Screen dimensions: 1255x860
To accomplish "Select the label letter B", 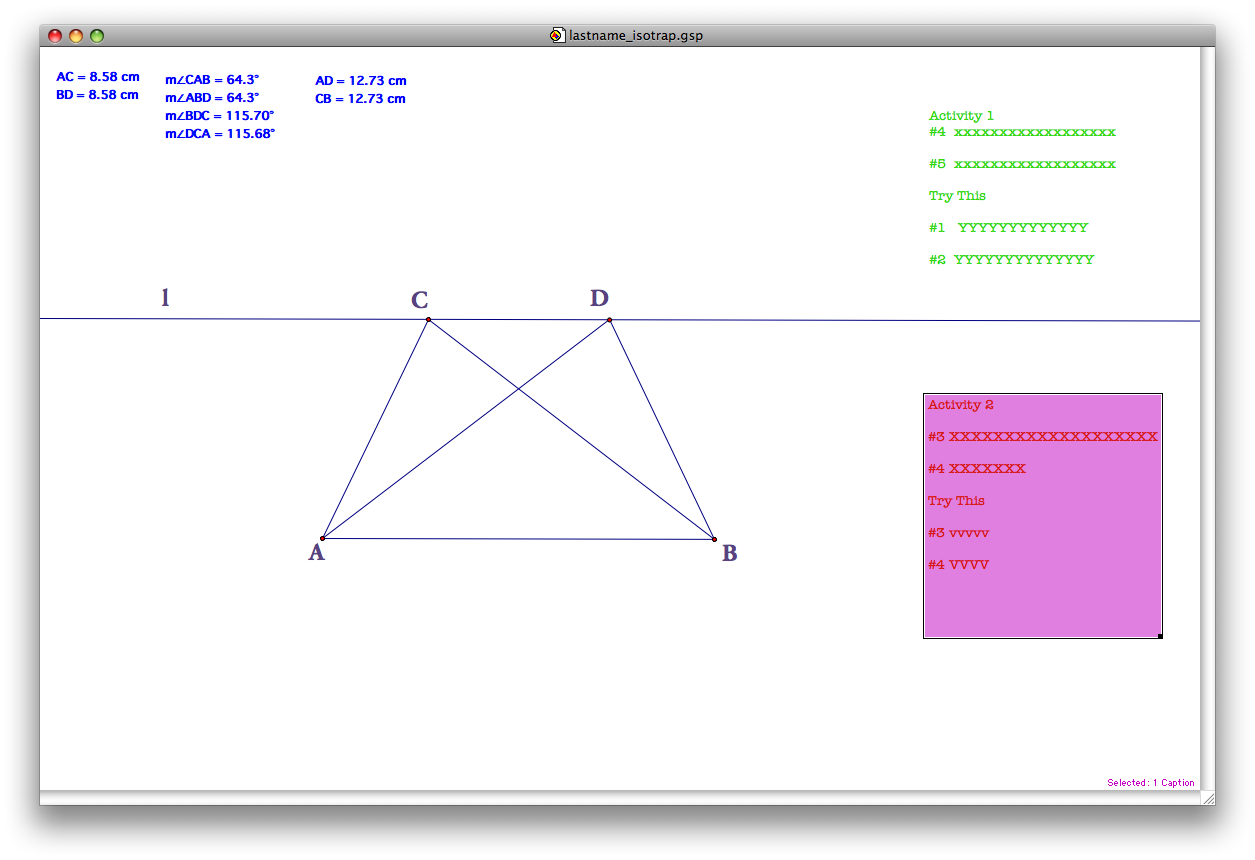I will point(728,553).
